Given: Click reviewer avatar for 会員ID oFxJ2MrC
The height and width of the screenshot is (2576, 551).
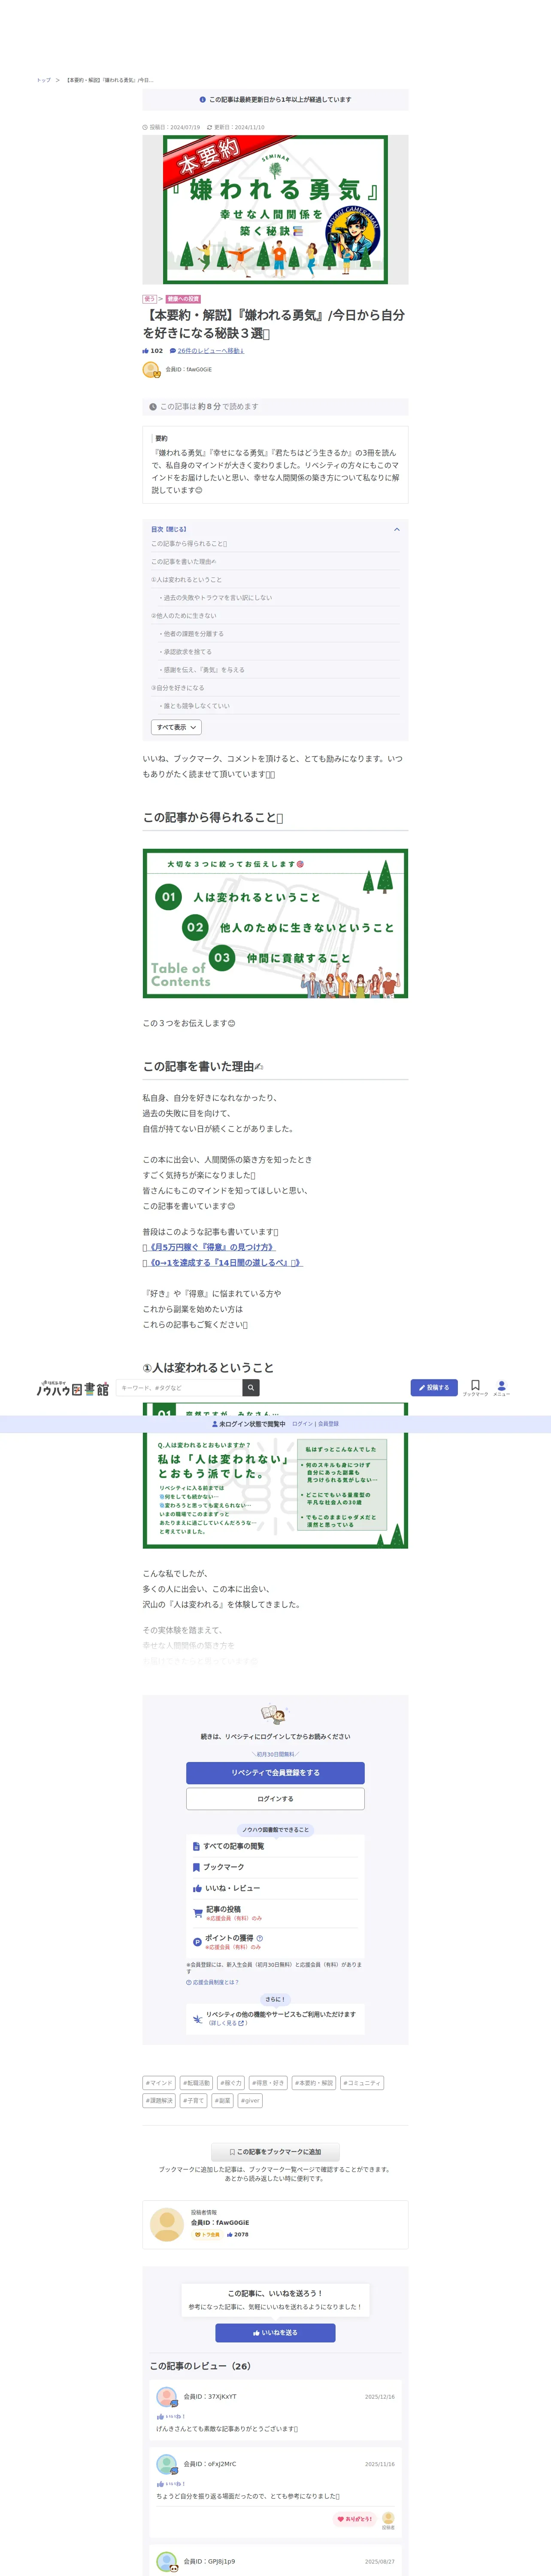Looking at the screenshot, I should click(x=167, y=2464).
